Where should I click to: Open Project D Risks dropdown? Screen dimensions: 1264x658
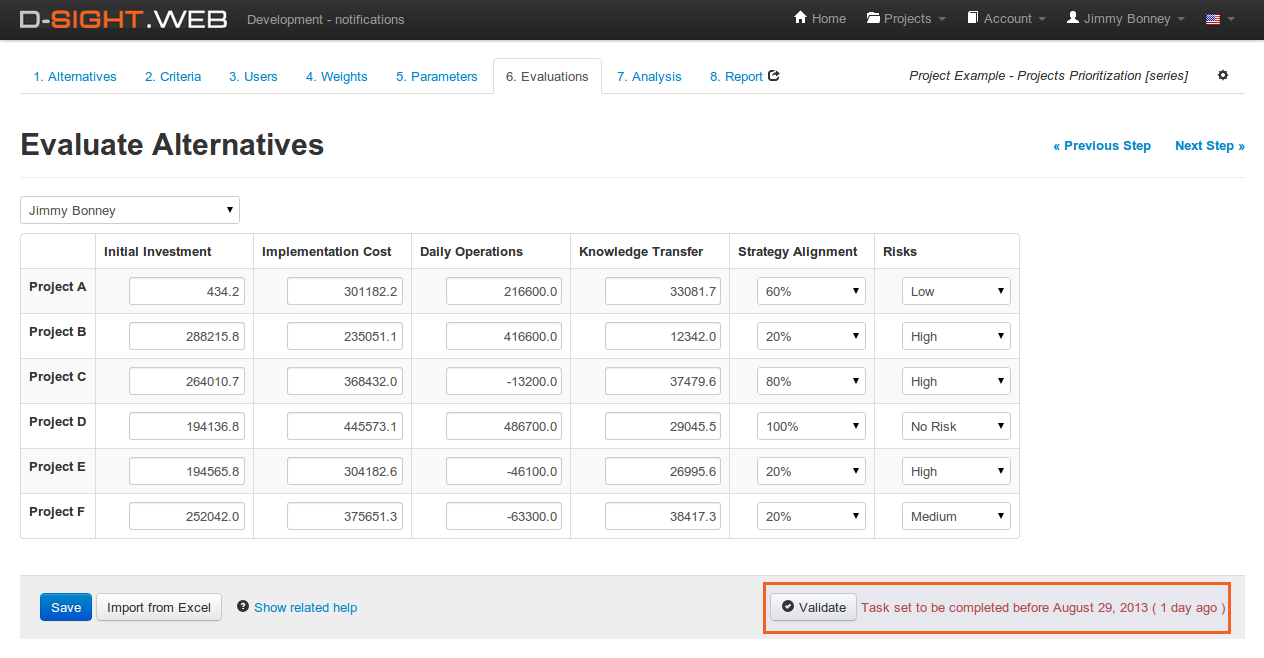coord(956,427)
